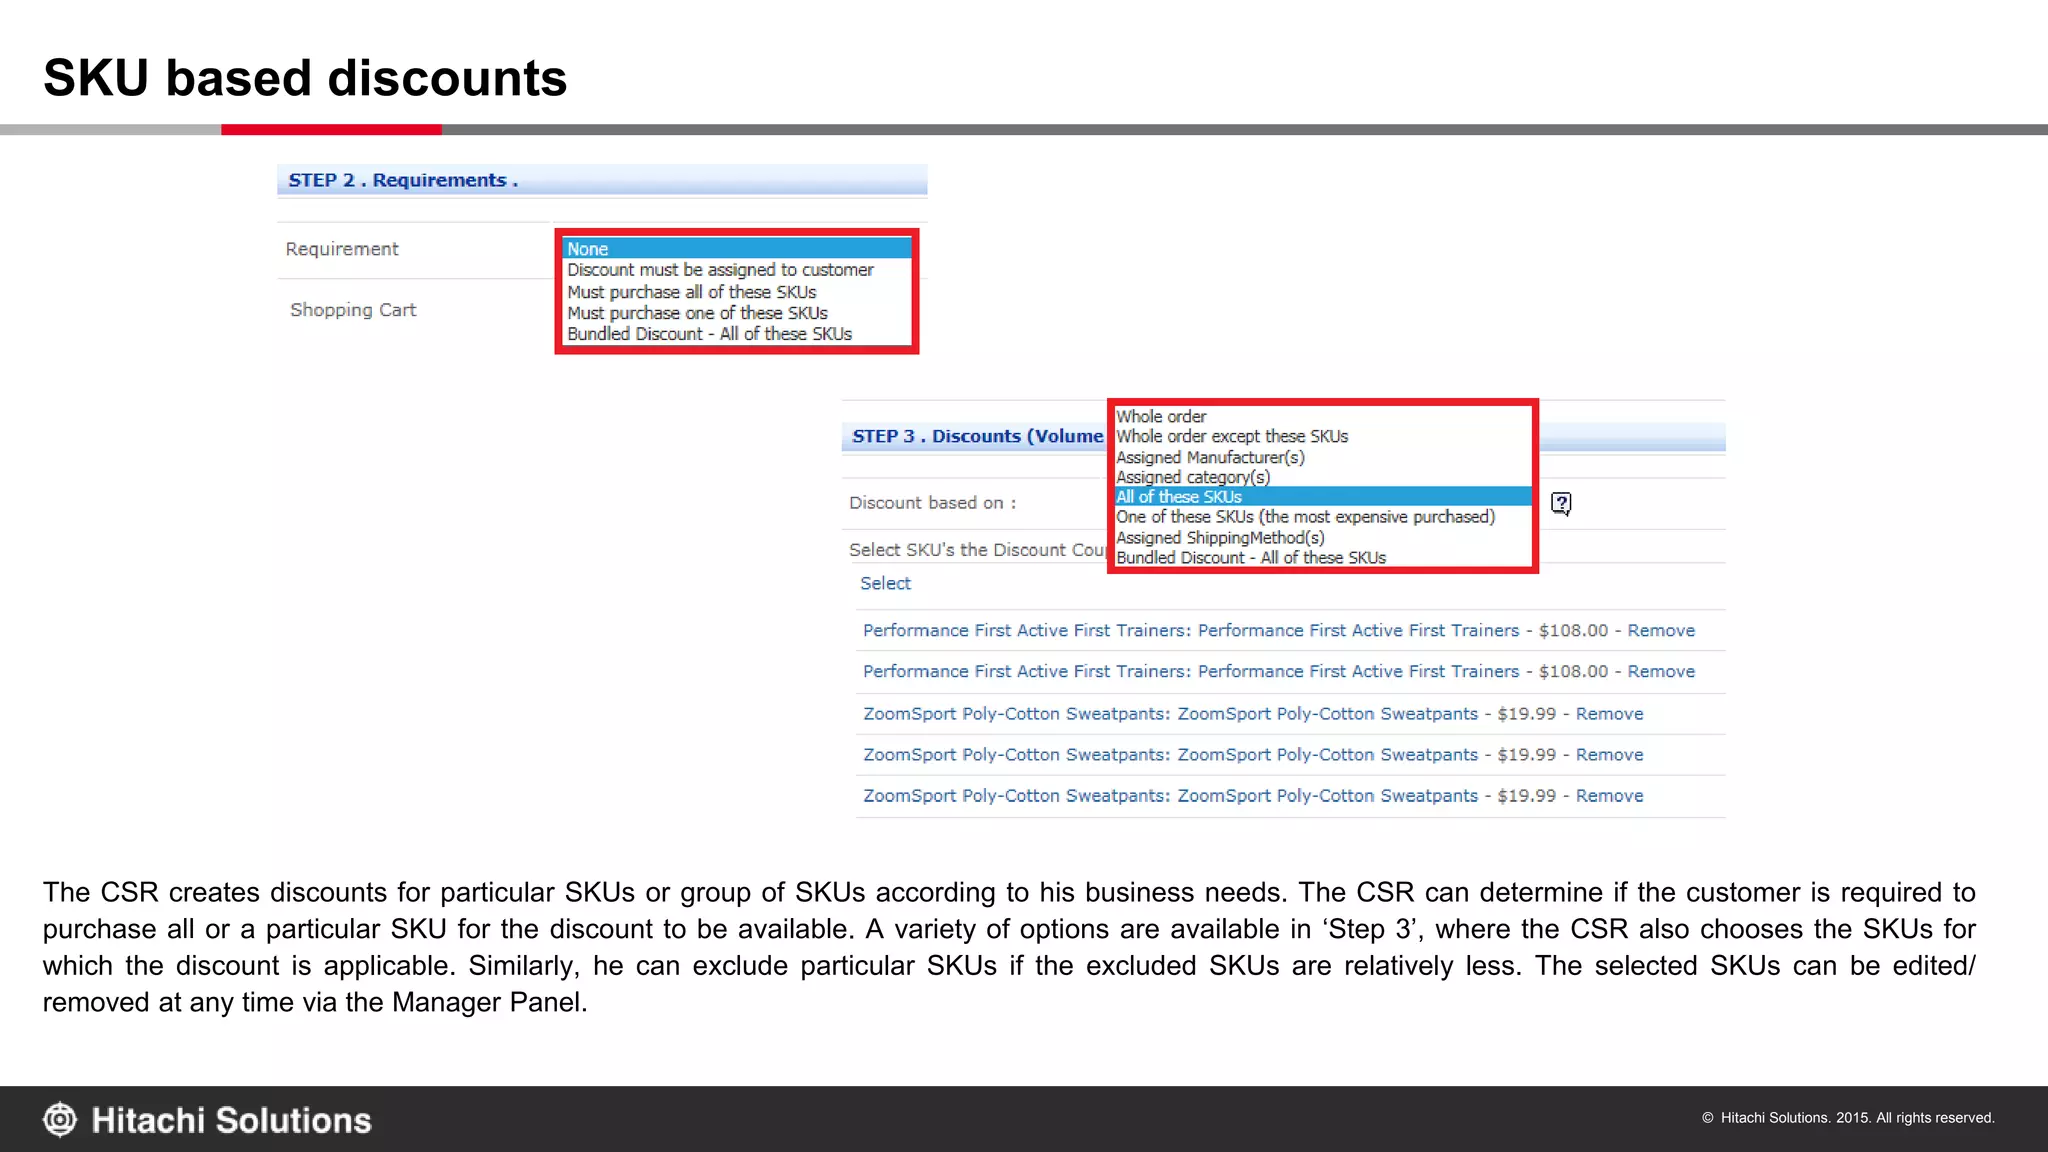Click the help question mark icon
The image size is (2048, 1152).
coord(1561,503)
